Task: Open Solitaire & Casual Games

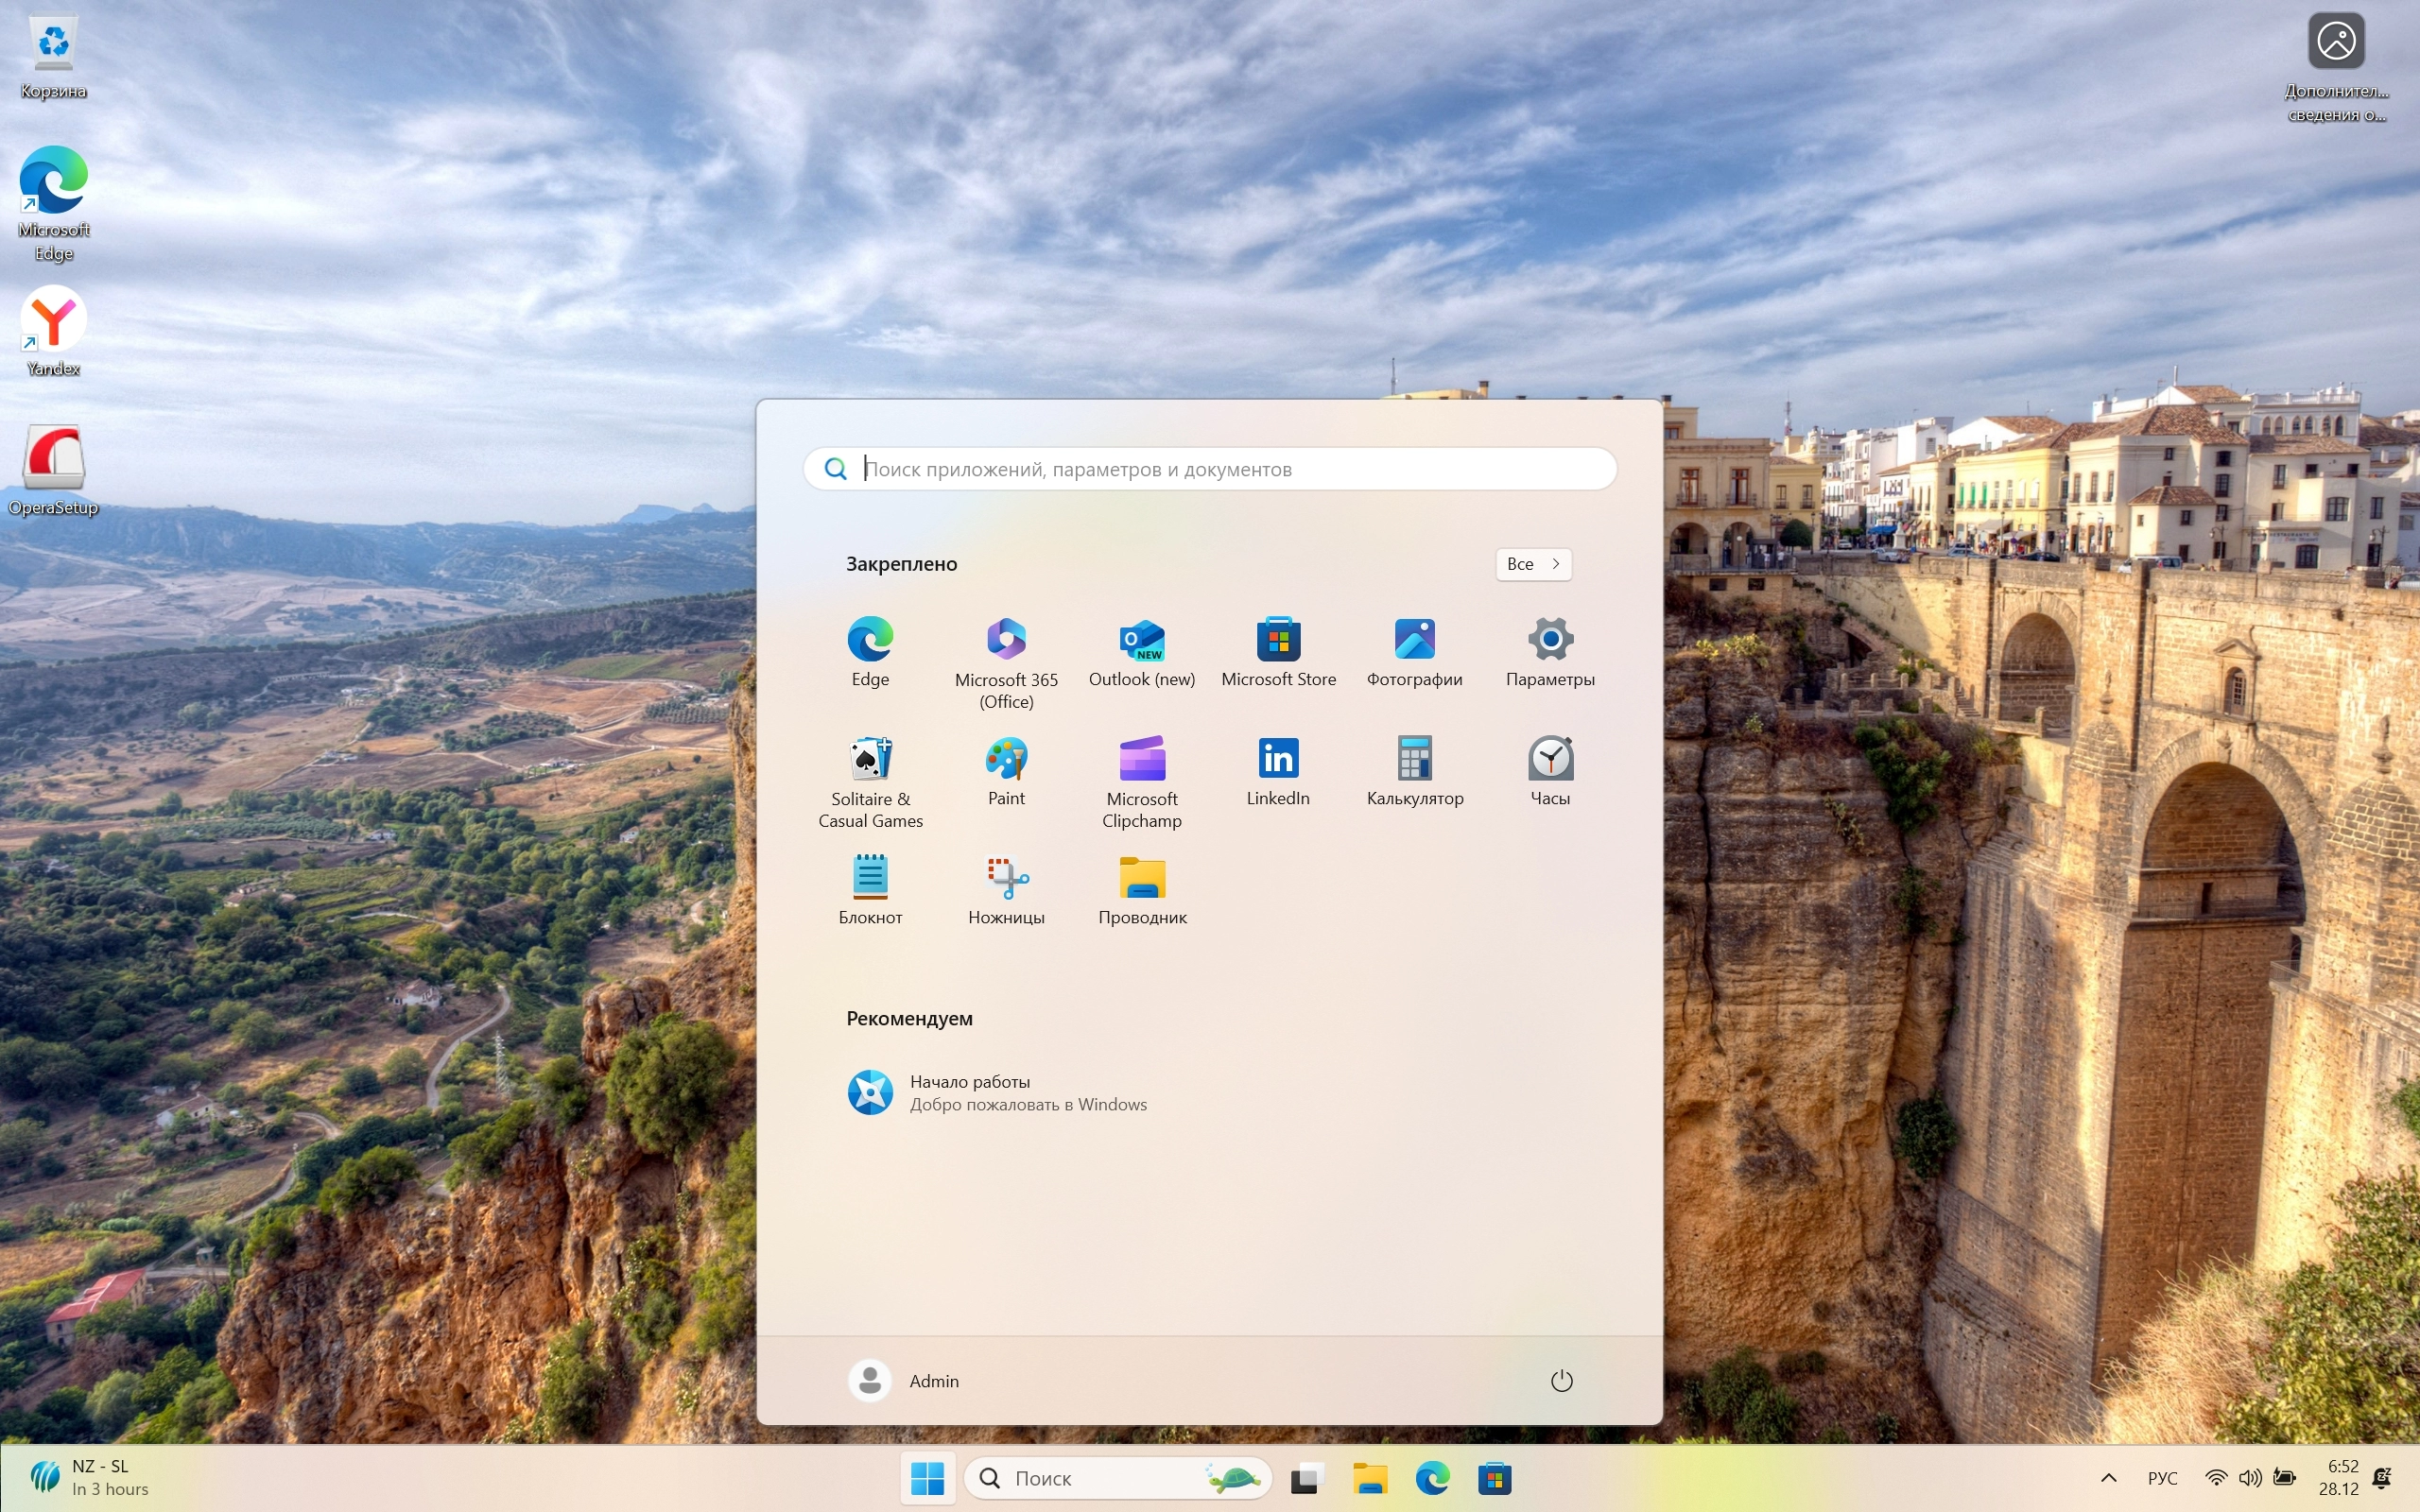Action: 870,760
